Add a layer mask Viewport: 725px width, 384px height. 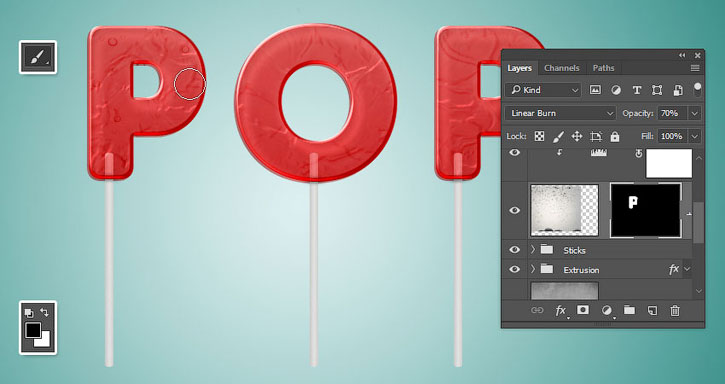[583, 310]
